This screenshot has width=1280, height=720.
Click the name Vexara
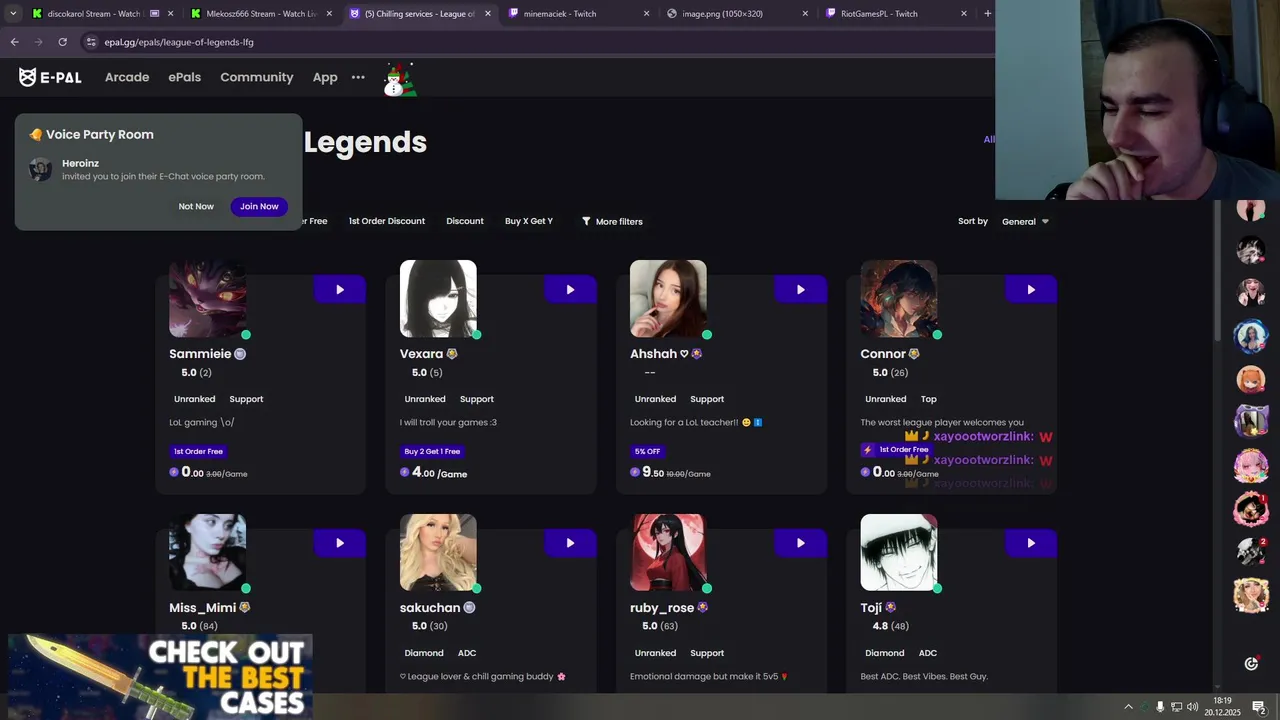[421, 354]
